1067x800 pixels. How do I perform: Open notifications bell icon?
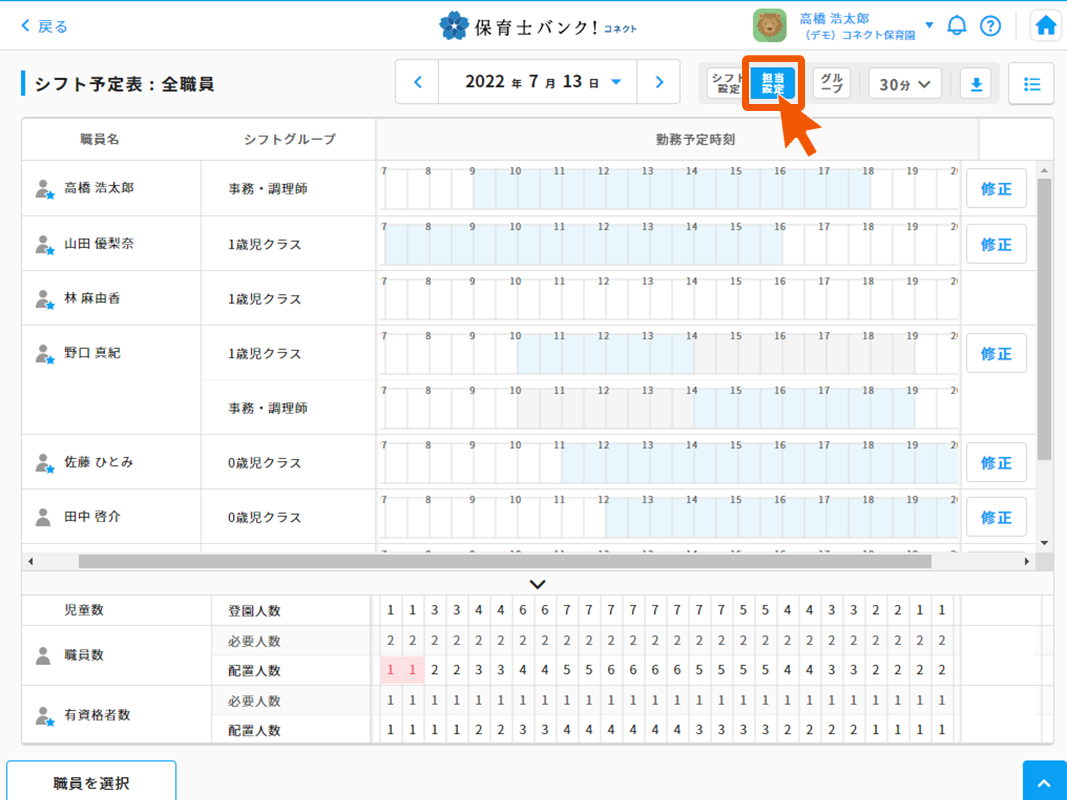pyautogui.click(x=957, y=26)
